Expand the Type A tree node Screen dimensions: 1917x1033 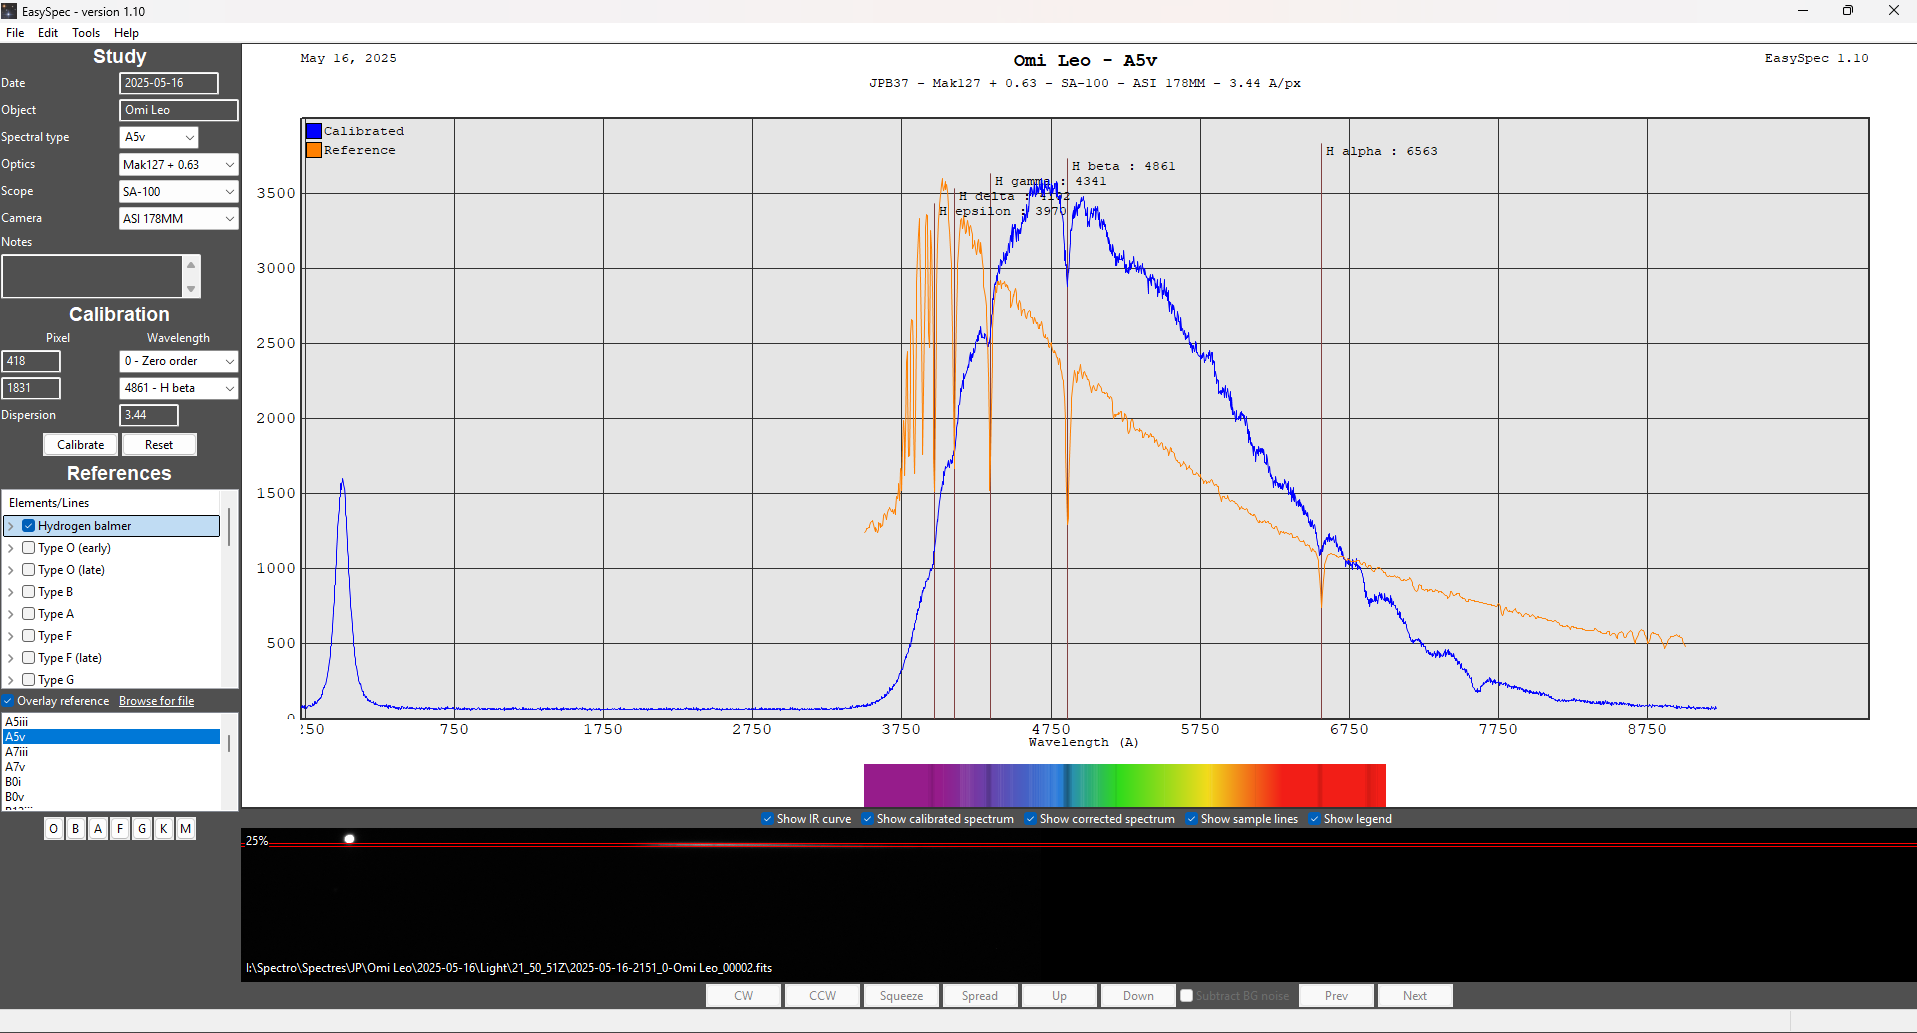[11, 614]
